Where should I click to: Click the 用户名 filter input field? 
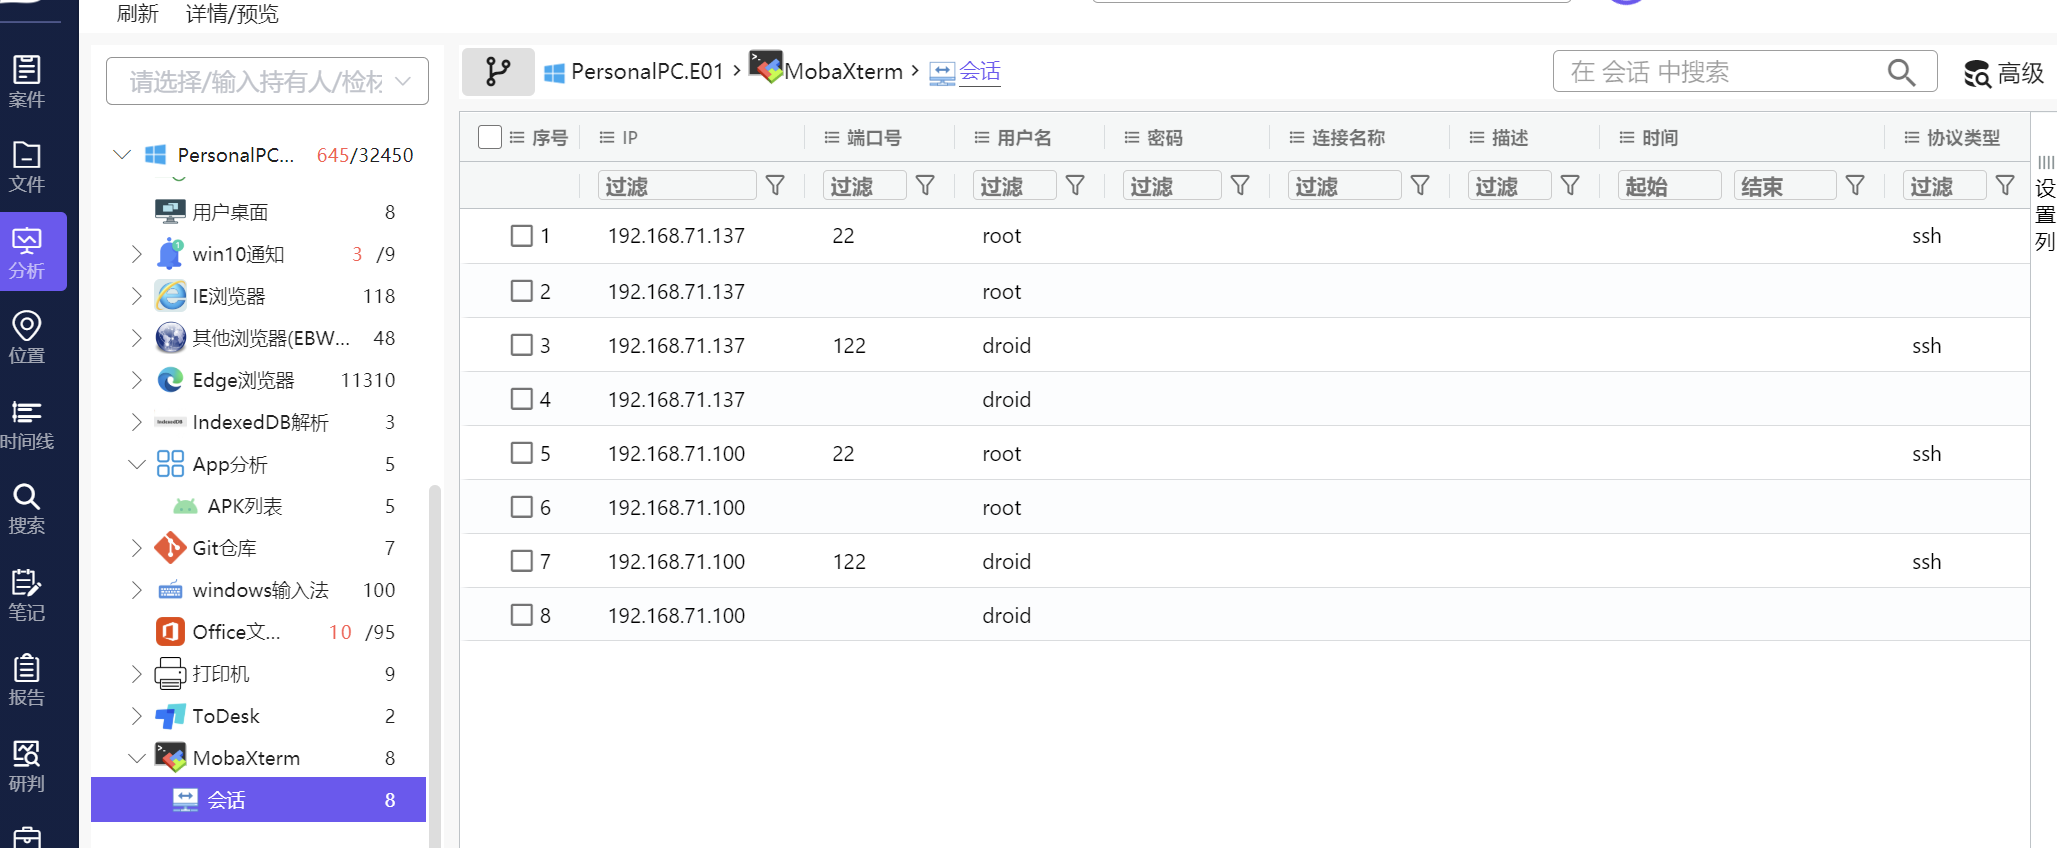pyautogui.click(x=1014, y=186)
